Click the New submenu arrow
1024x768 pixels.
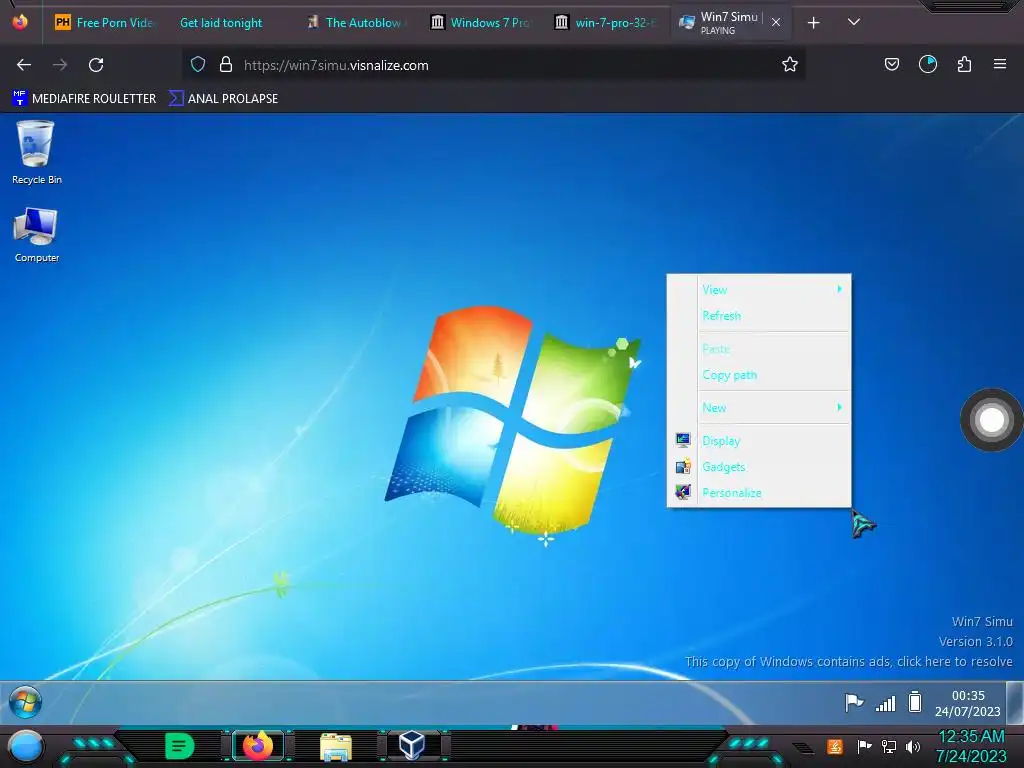[839, 407]
